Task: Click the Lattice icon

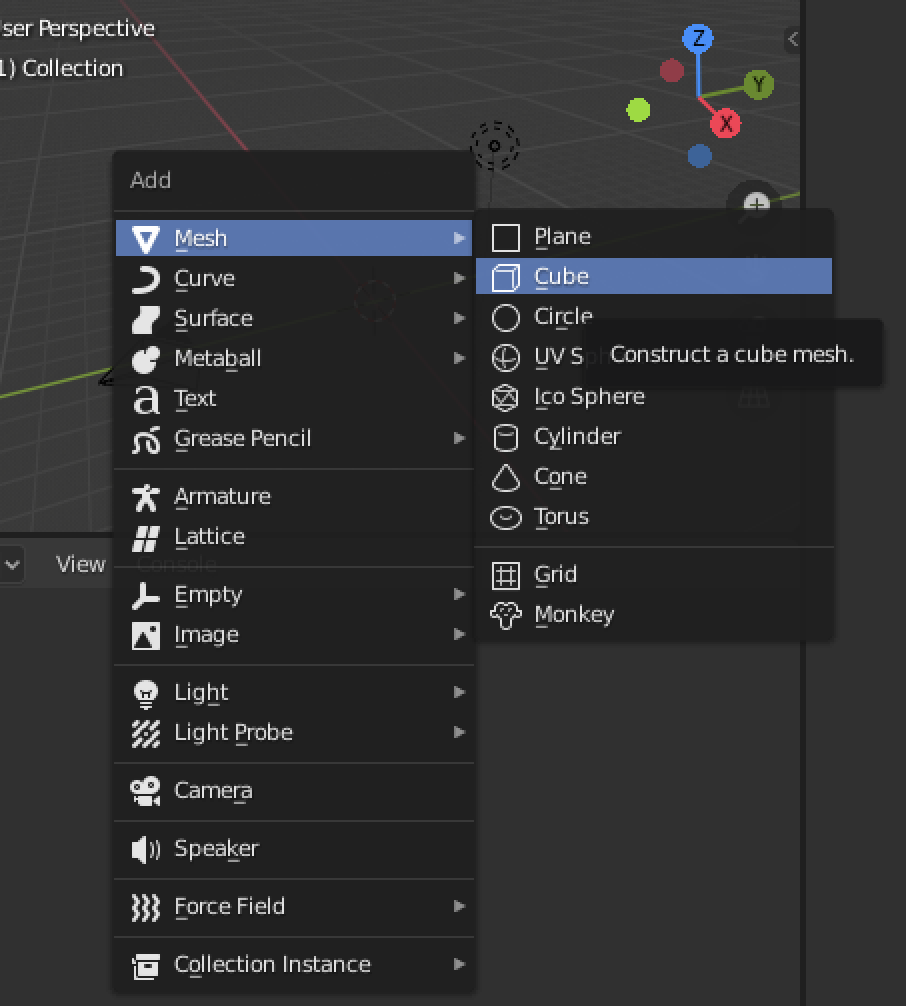Action: click(146, 538)
